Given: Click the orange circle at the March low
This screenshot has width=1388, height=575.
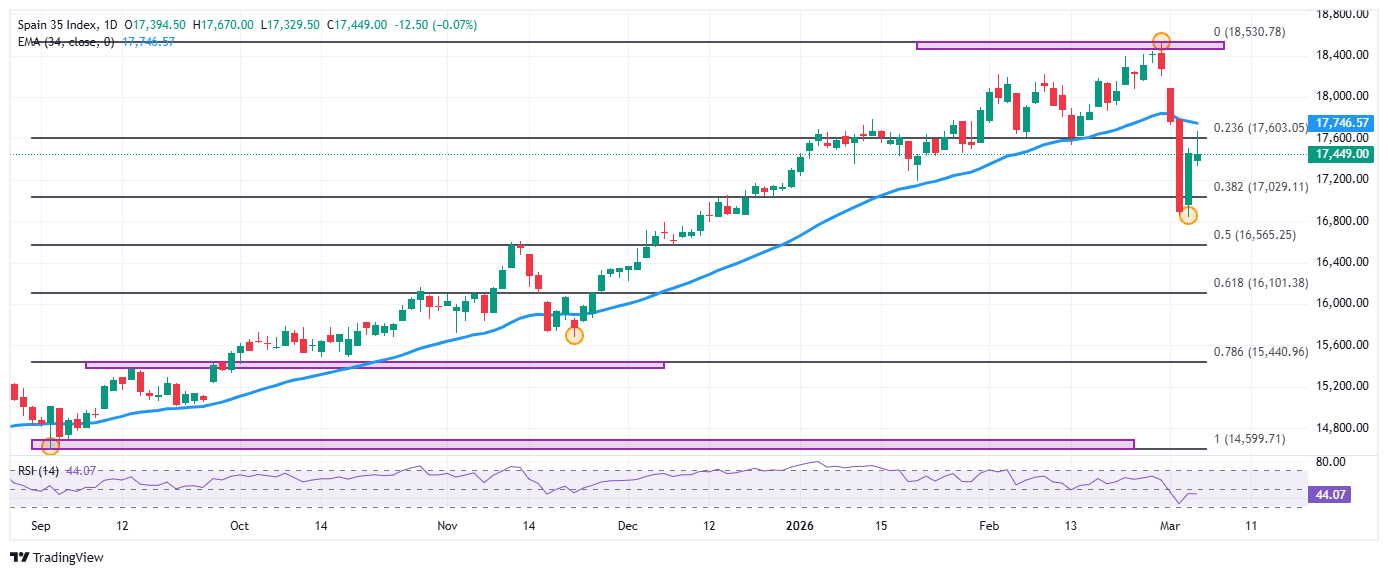Looking at the screenshot, I should (1188, 215).
